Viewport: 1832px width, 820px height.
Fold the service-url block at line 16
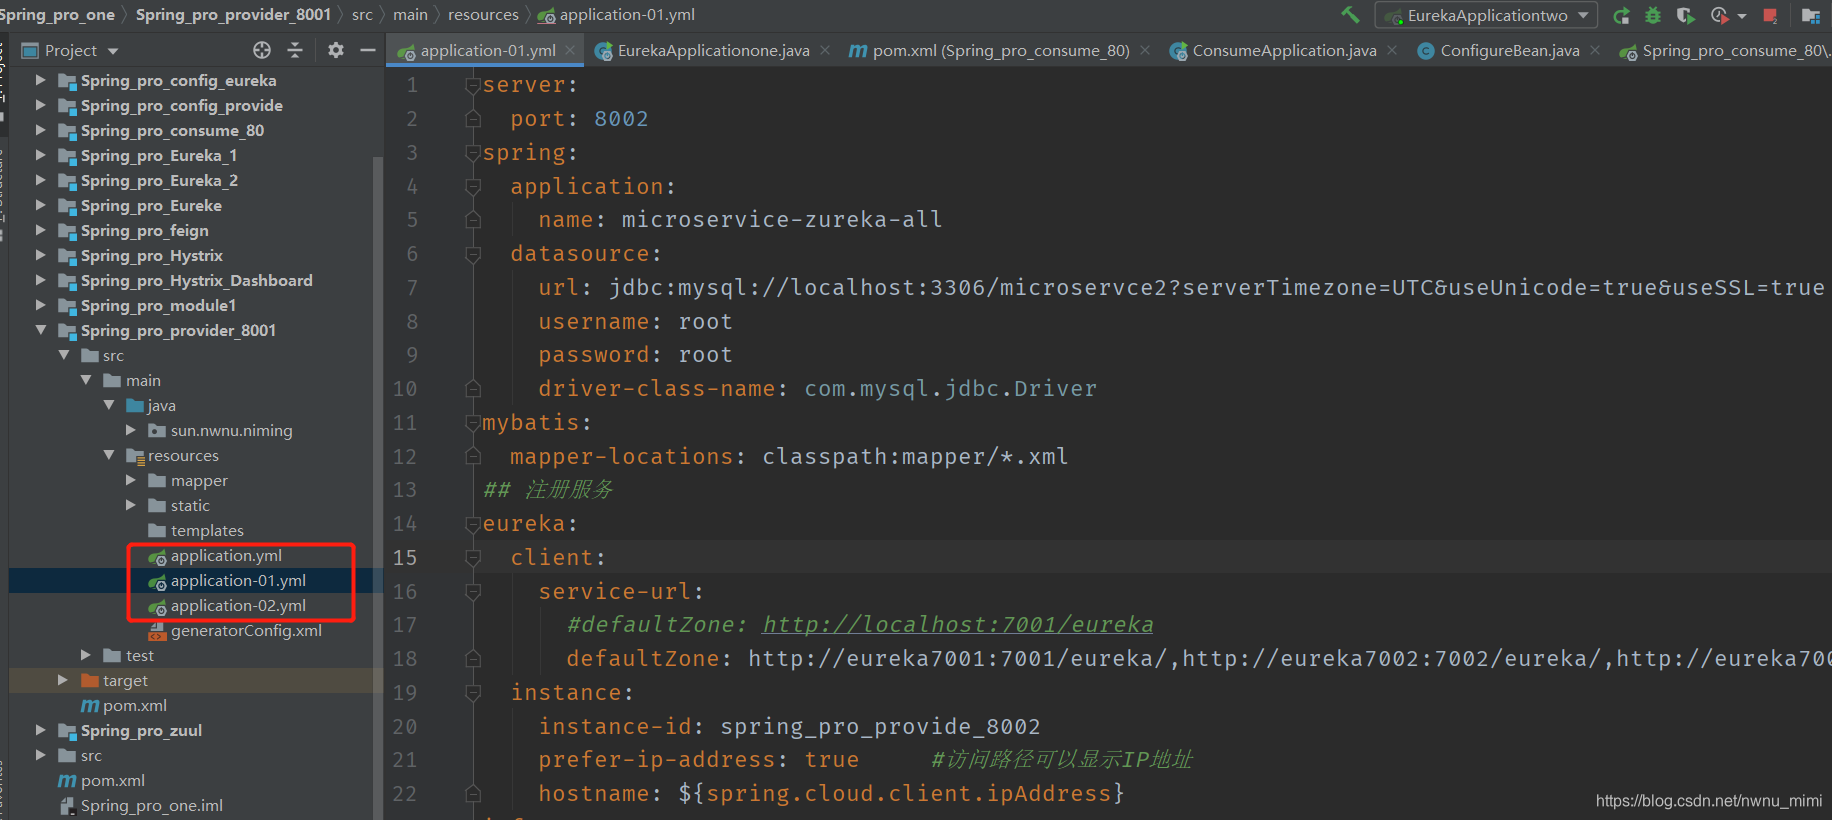point(473,592)
